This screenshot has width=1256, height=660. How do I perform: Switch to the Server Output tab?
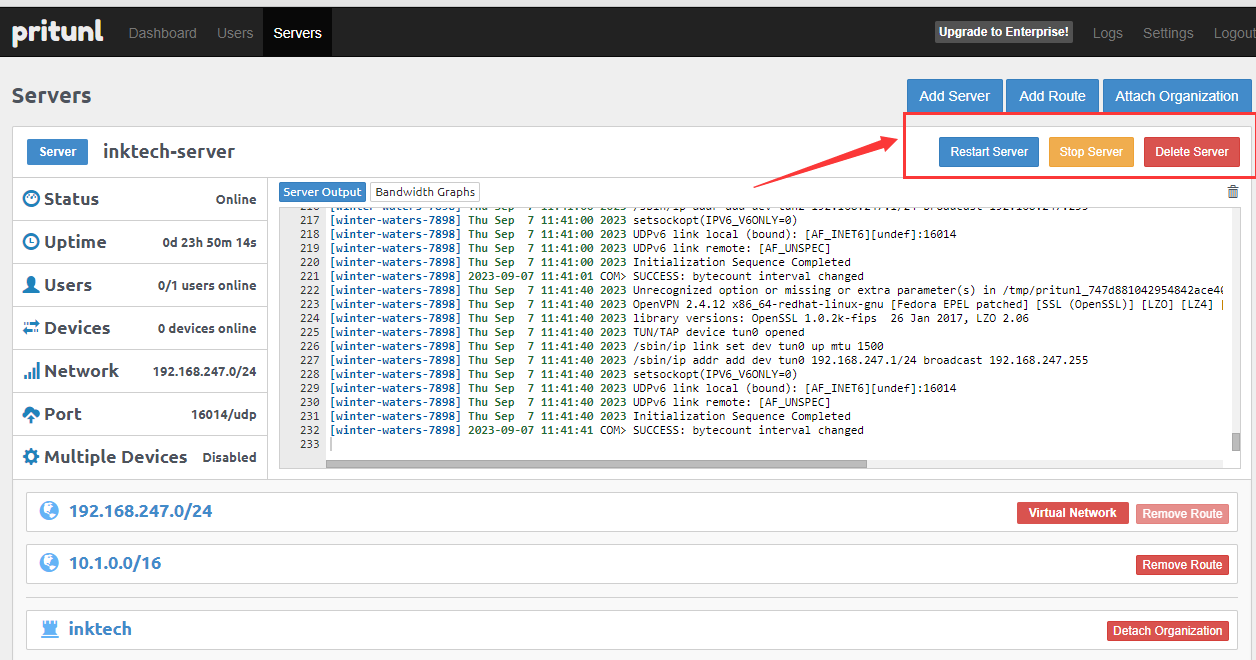tap(322, 192)
